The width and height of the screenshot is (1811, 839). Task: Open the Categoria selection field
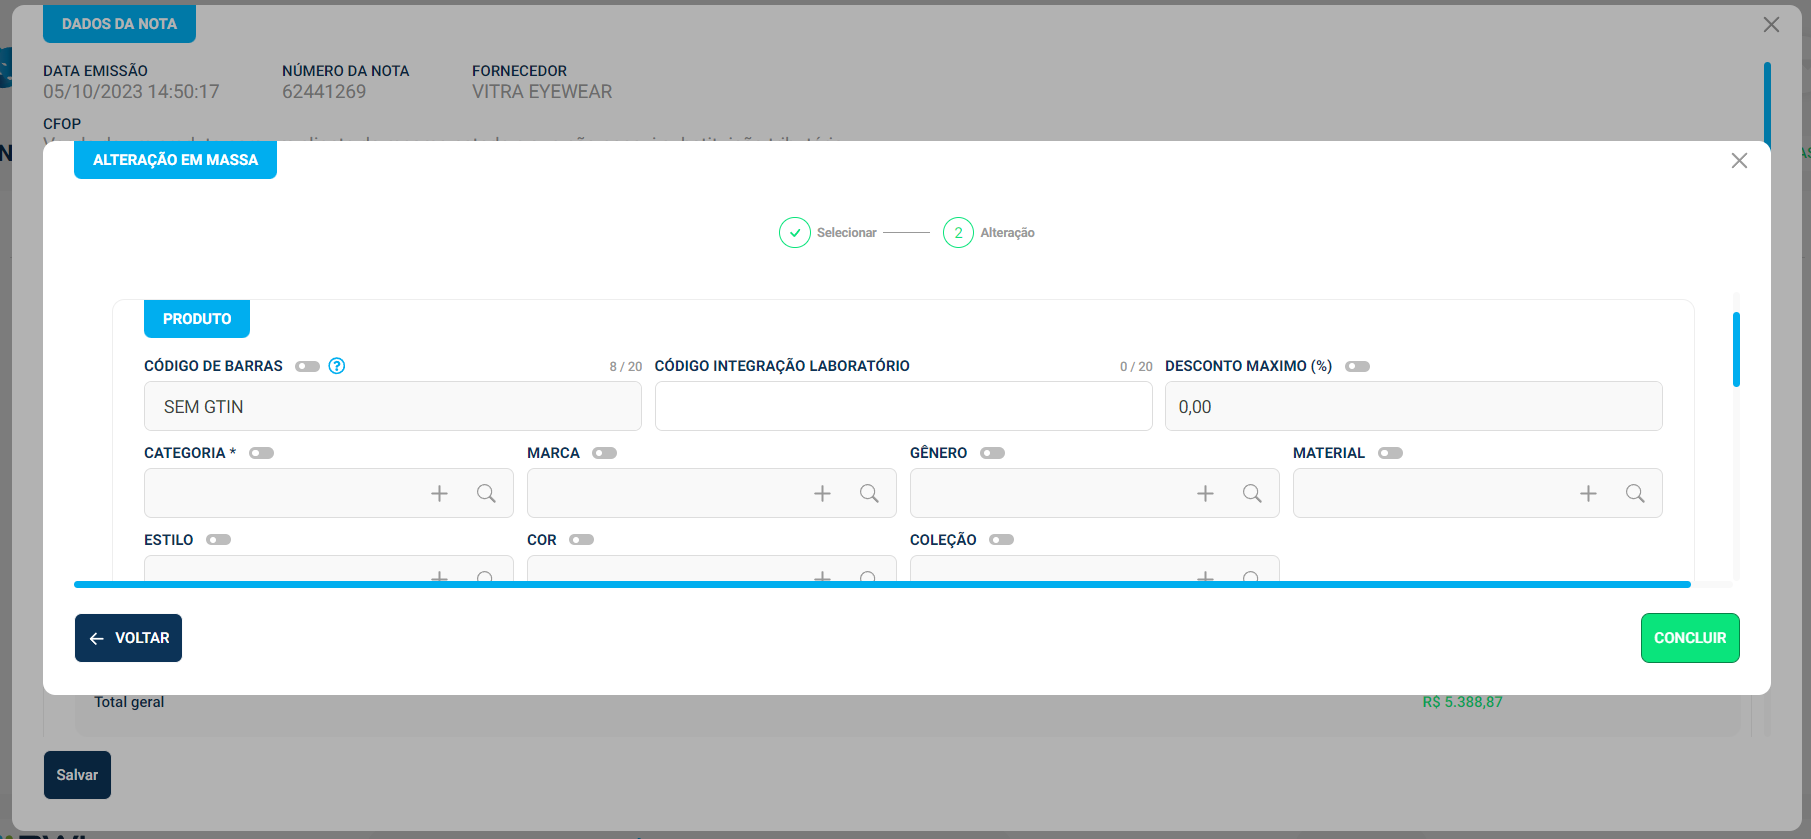pyautogui.click(x=280, y=494)
